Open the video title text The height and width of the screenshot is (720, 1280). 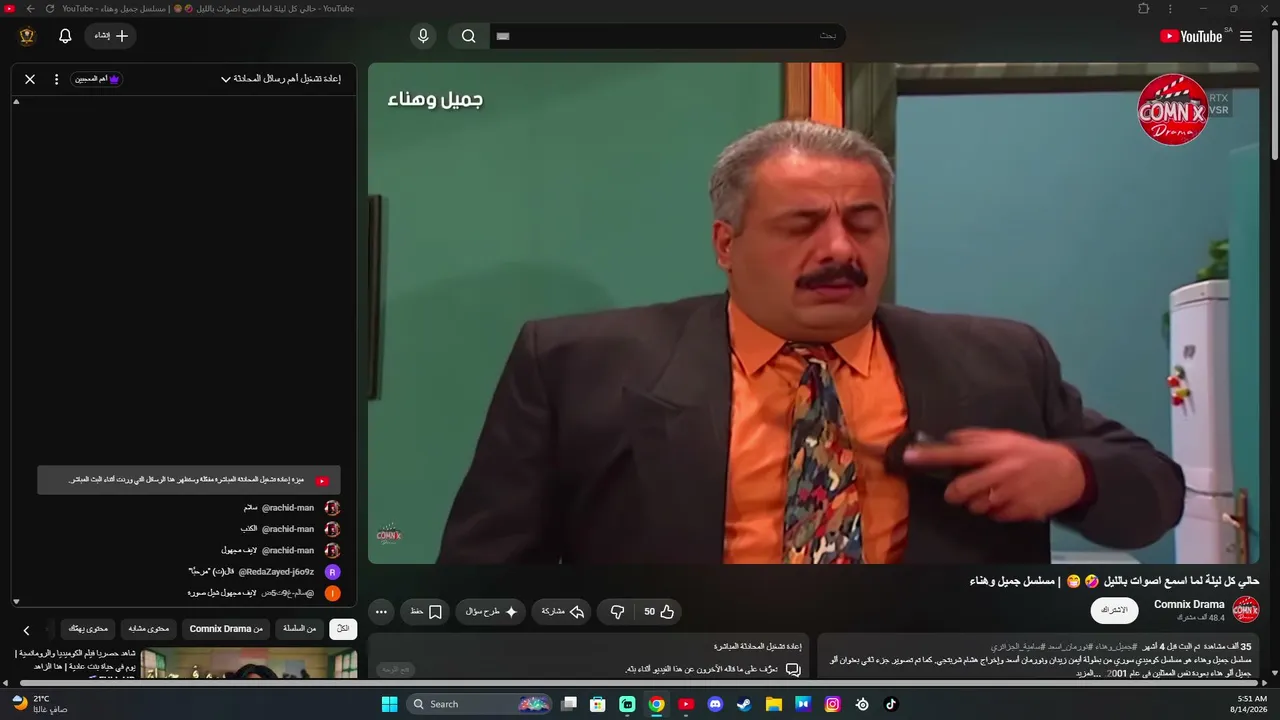point(1114,581)
